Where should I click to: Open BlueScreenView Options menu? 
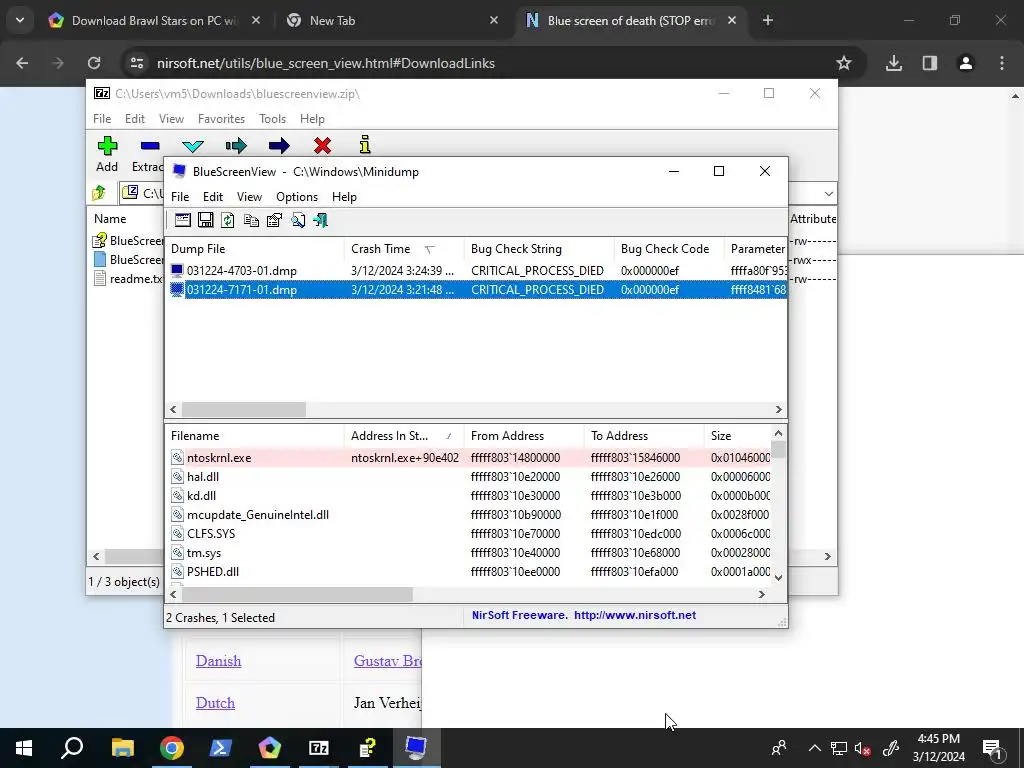tap(297, 197)
